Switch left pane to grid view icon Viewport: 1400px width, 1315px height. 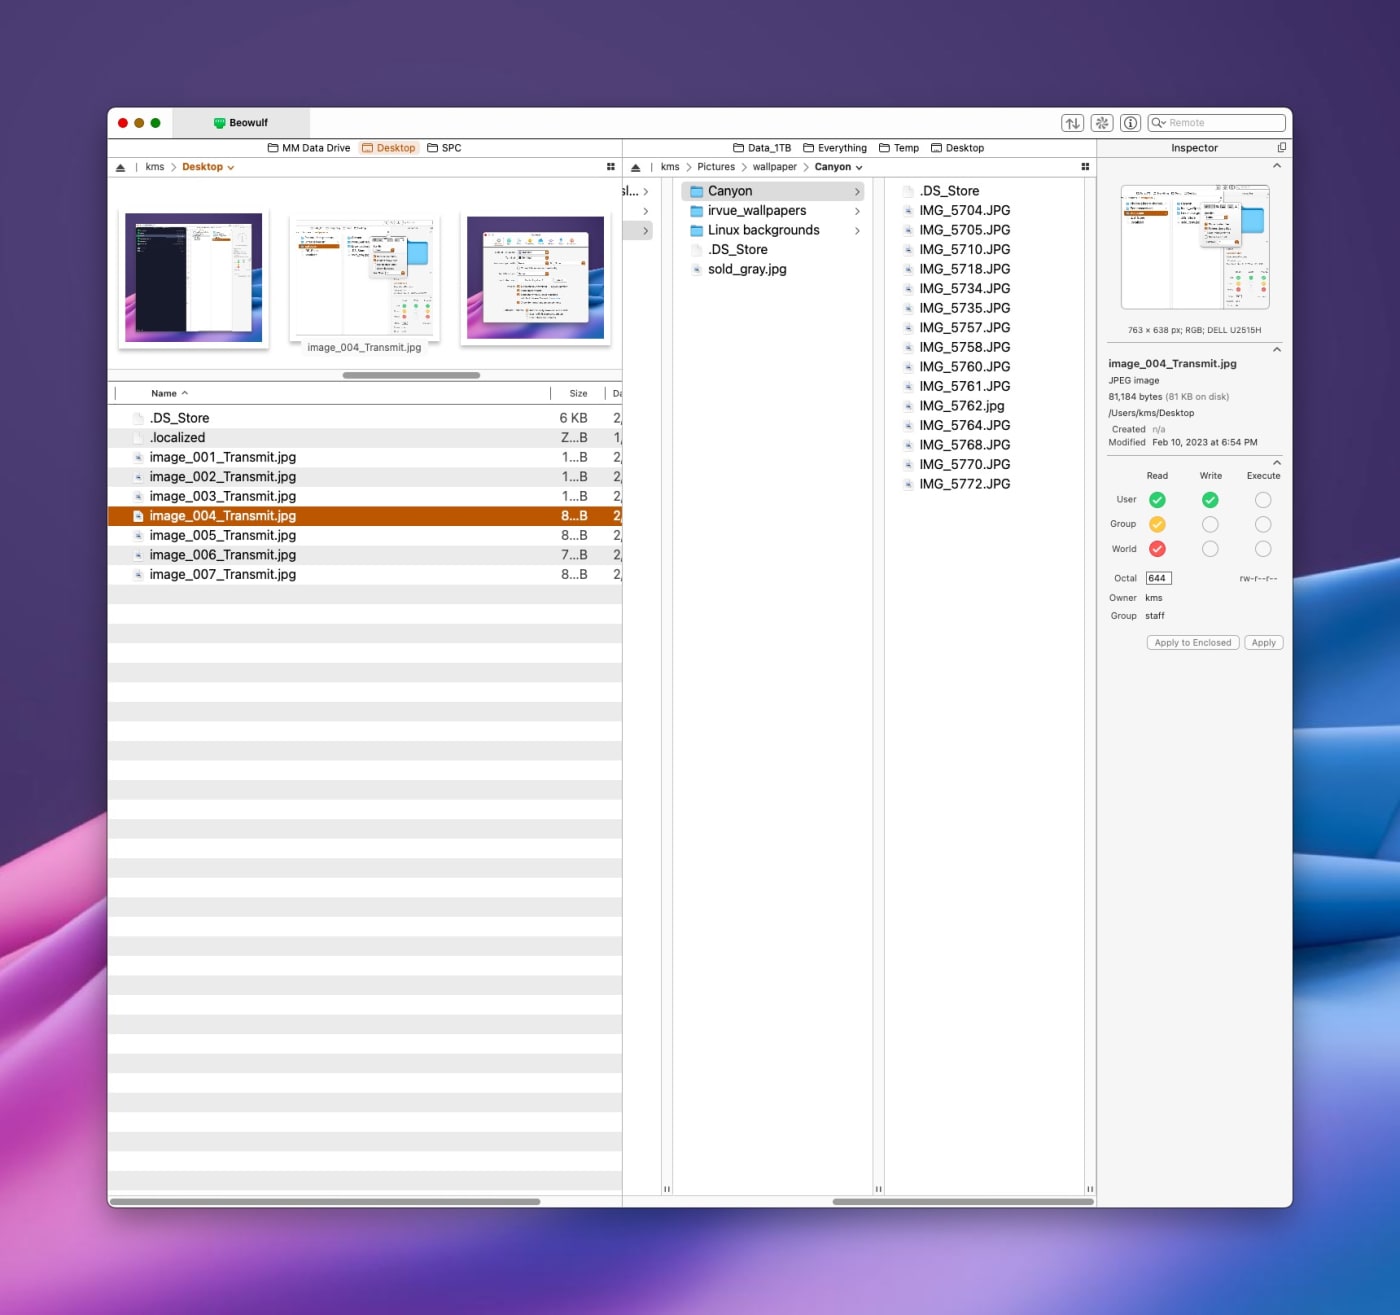click(611, 167)
